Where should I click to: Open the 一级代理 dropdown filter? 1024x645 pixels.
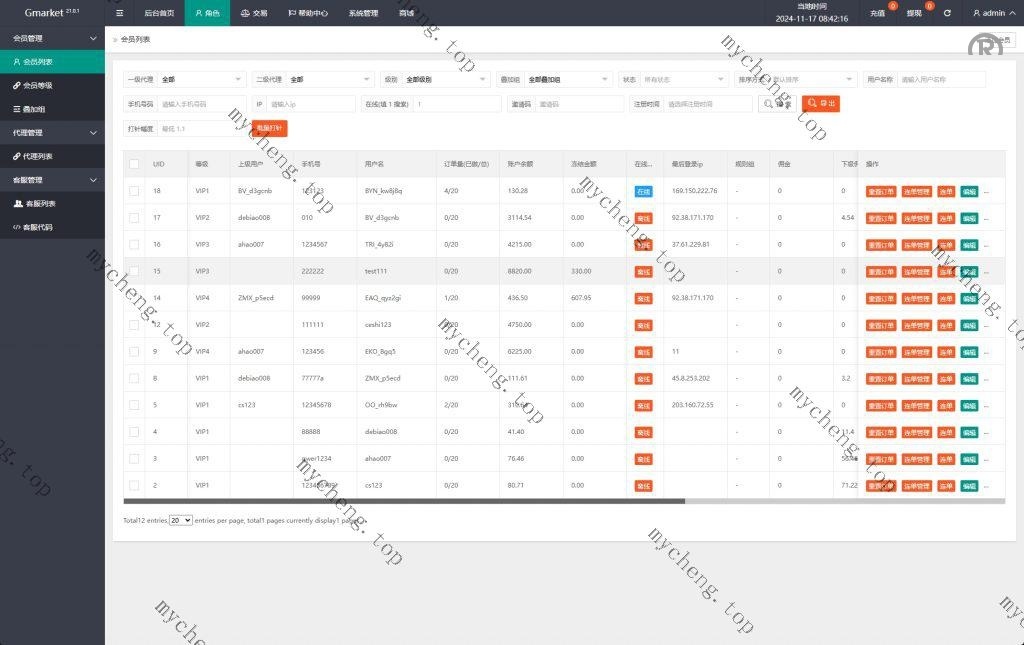pyautogui.click(x=202, y=79)
